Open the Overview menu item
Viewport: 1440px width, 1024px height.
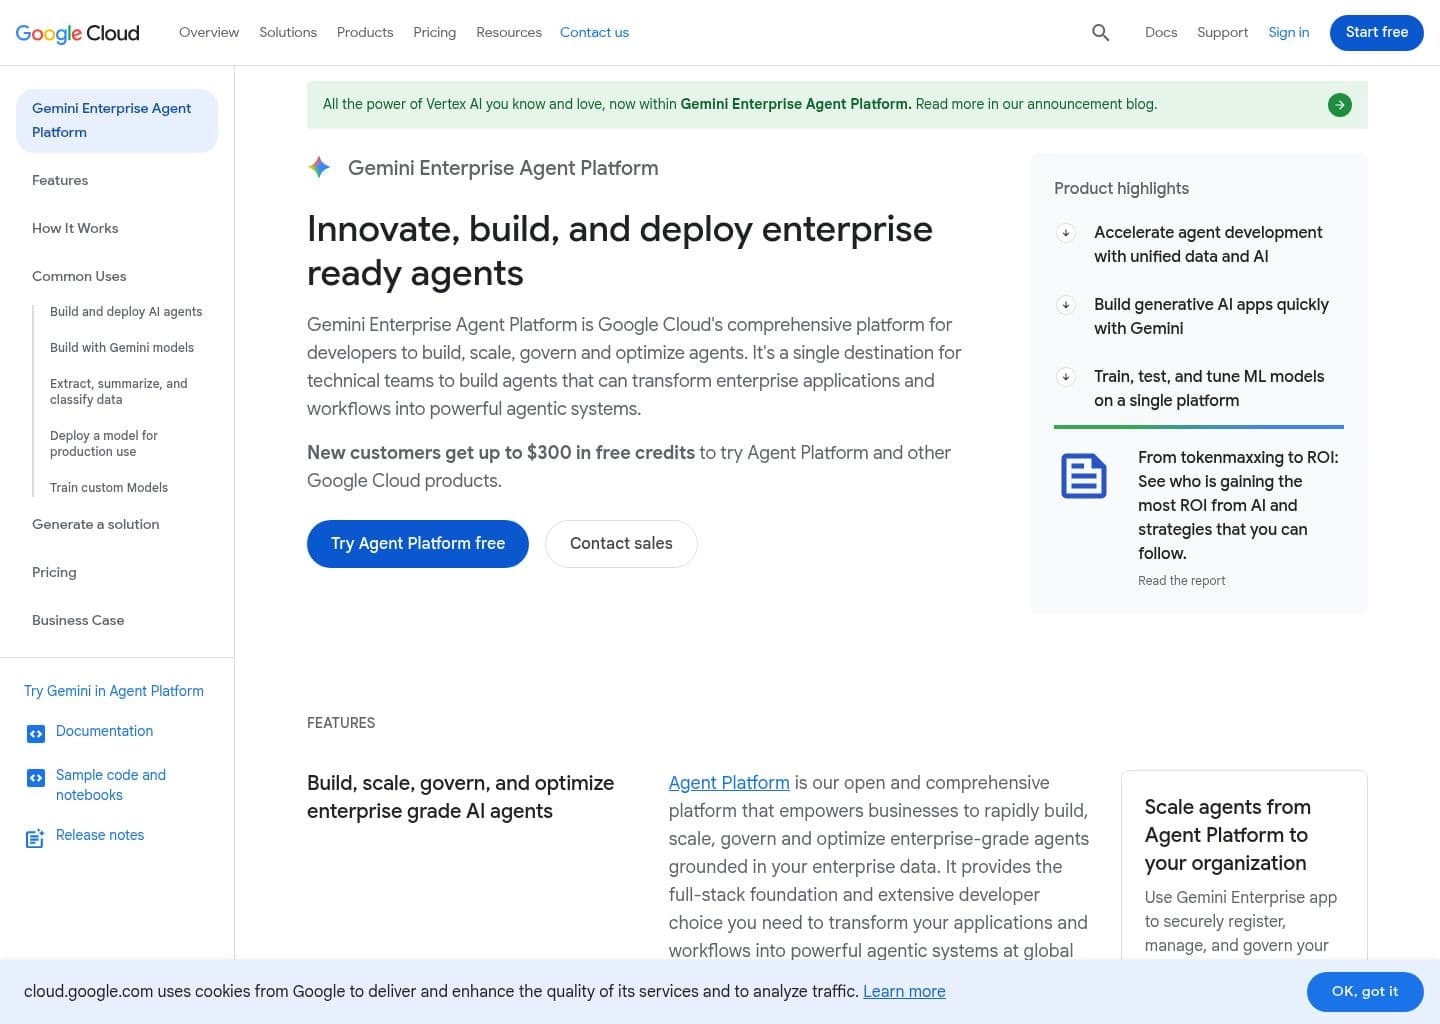click(209, 33)
